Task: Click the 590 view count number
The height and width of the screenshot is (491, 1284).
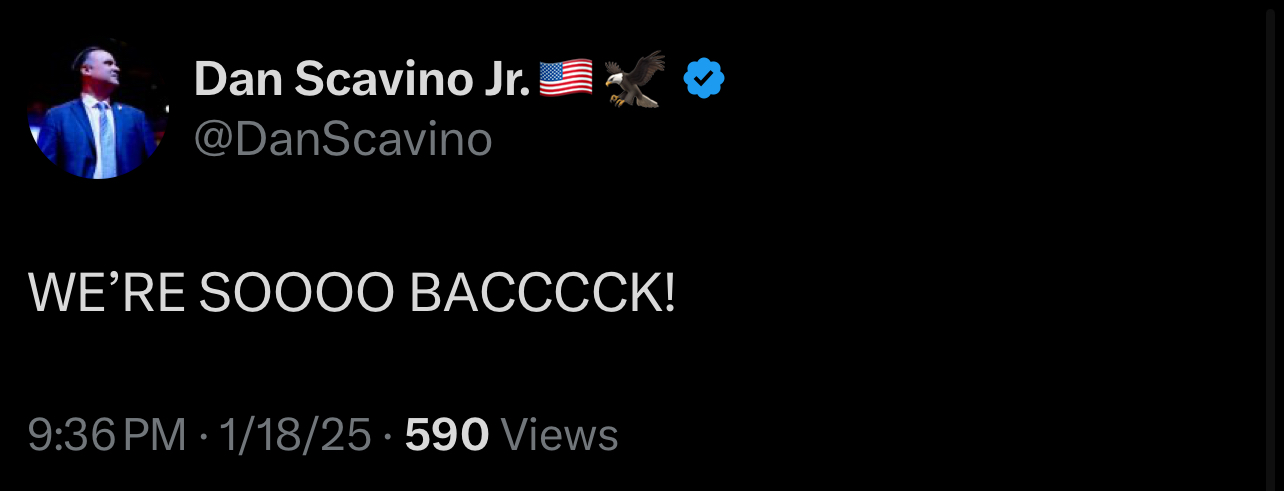Action: coord(447,436)
